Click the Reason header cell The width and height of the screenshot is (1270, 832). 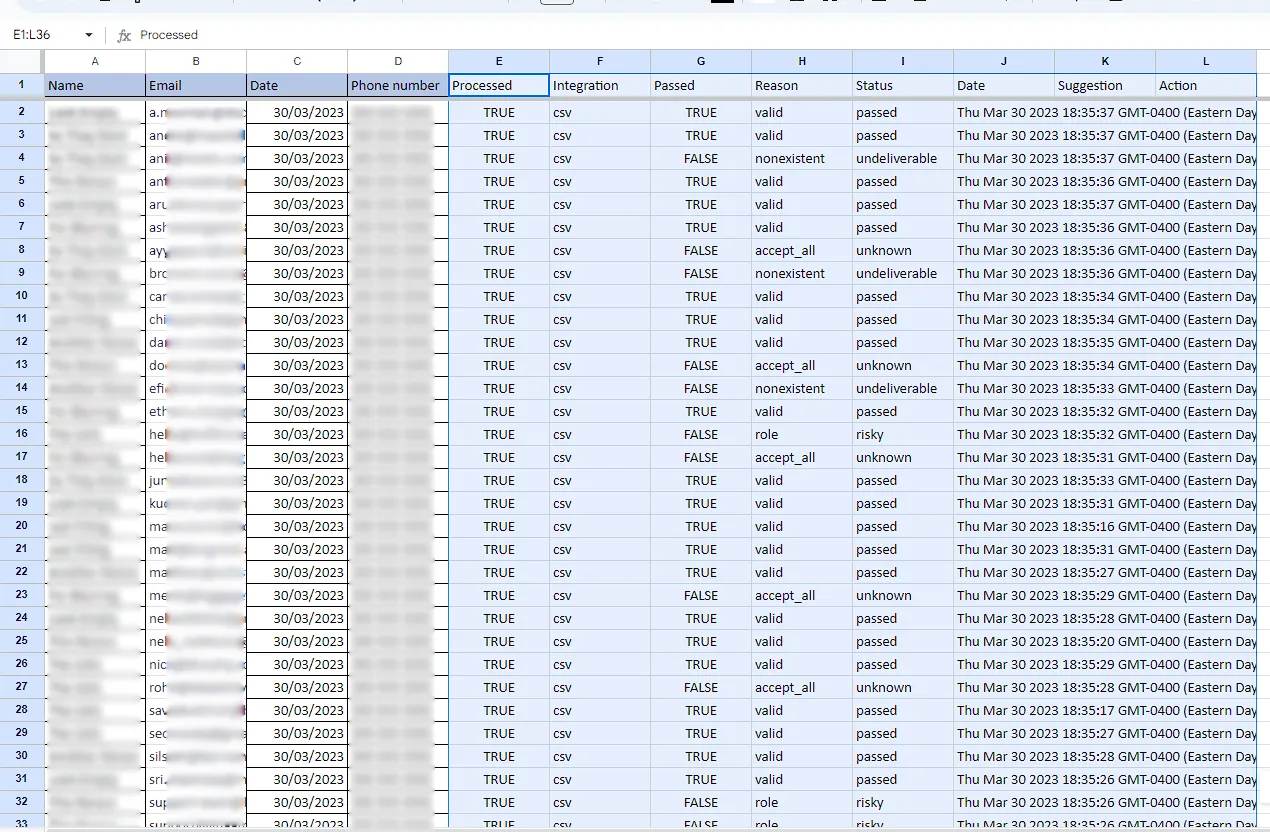tap(802, 85)
